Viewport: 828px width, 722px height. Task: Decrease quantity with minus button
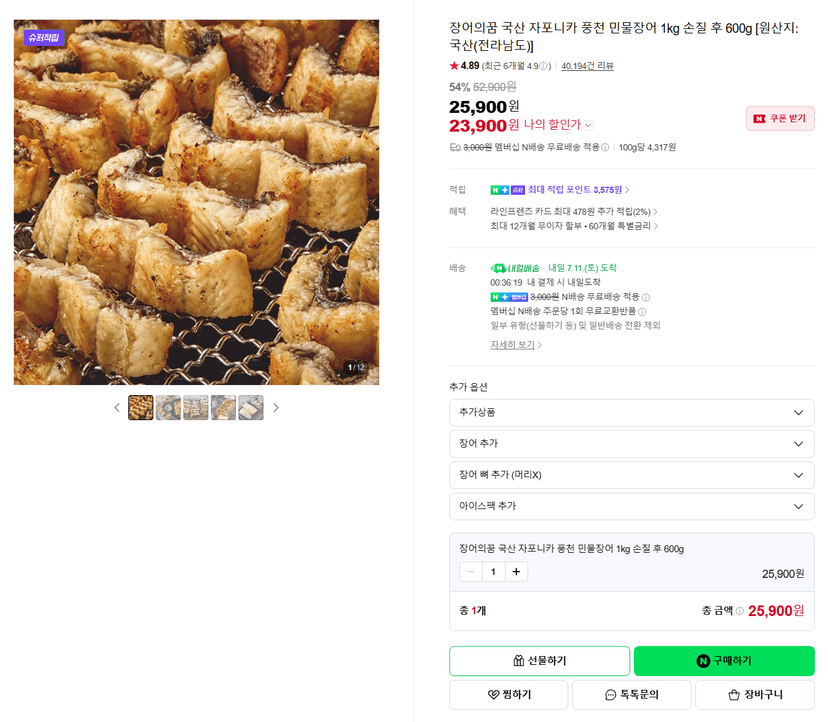pos(471,571)
